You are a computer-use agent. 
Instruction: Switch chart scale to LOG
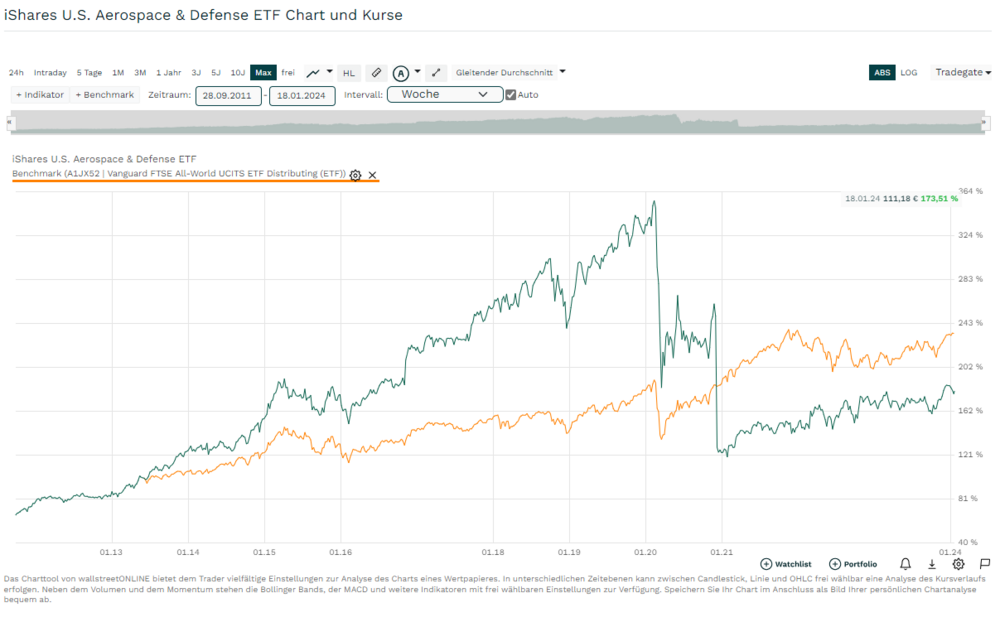[x=909, y=73]
